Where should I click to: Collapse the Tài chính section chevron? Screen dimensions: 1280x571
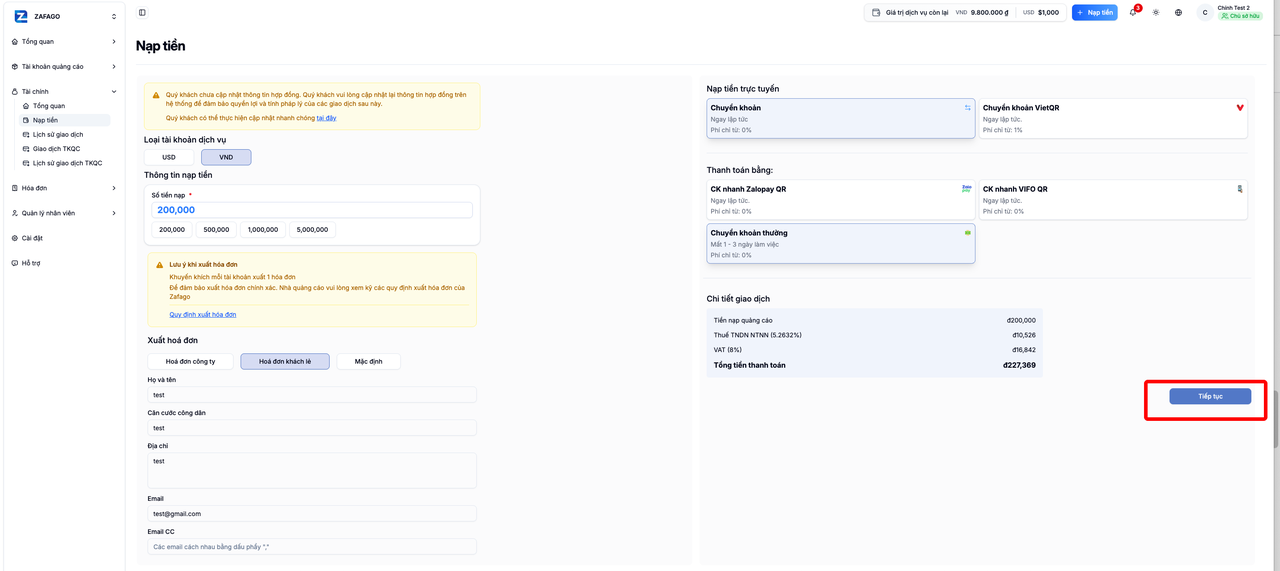[x=114, y=91]
